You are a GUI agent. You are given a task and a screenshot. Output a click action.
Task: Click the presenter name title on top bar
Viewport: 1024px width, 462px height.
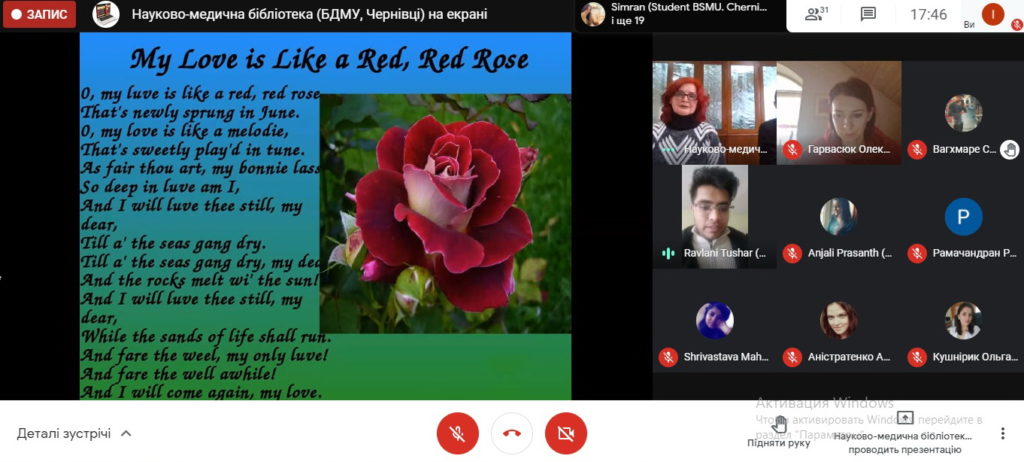pos(310,14)
